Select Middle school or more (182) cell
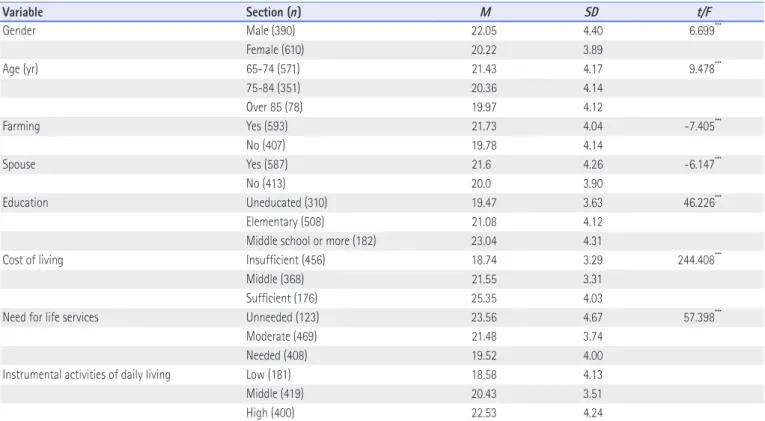Screen dimensions: 765x421 click(x=311, y=241)
